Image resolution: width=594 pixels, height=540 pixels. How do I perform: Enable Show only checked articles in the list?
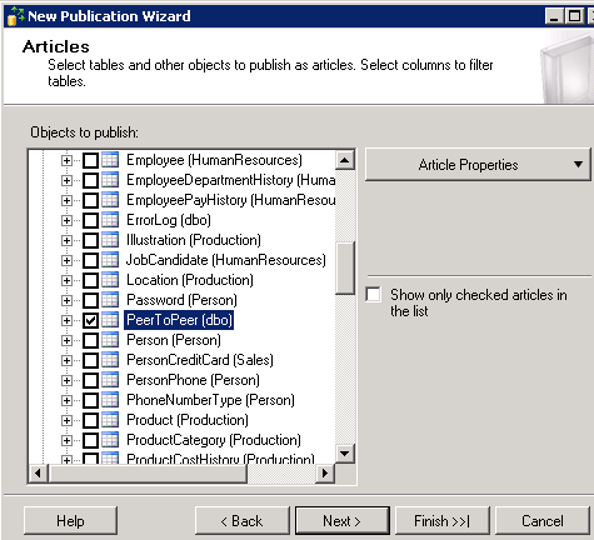[374, 295]
